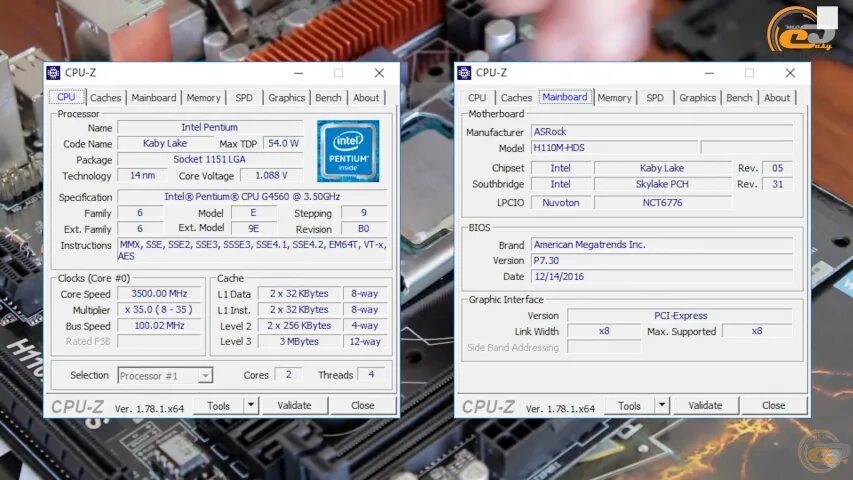Click the Tools button in left CPU-Z window
This screenshot has height=480, width=853.
point(219,406)
